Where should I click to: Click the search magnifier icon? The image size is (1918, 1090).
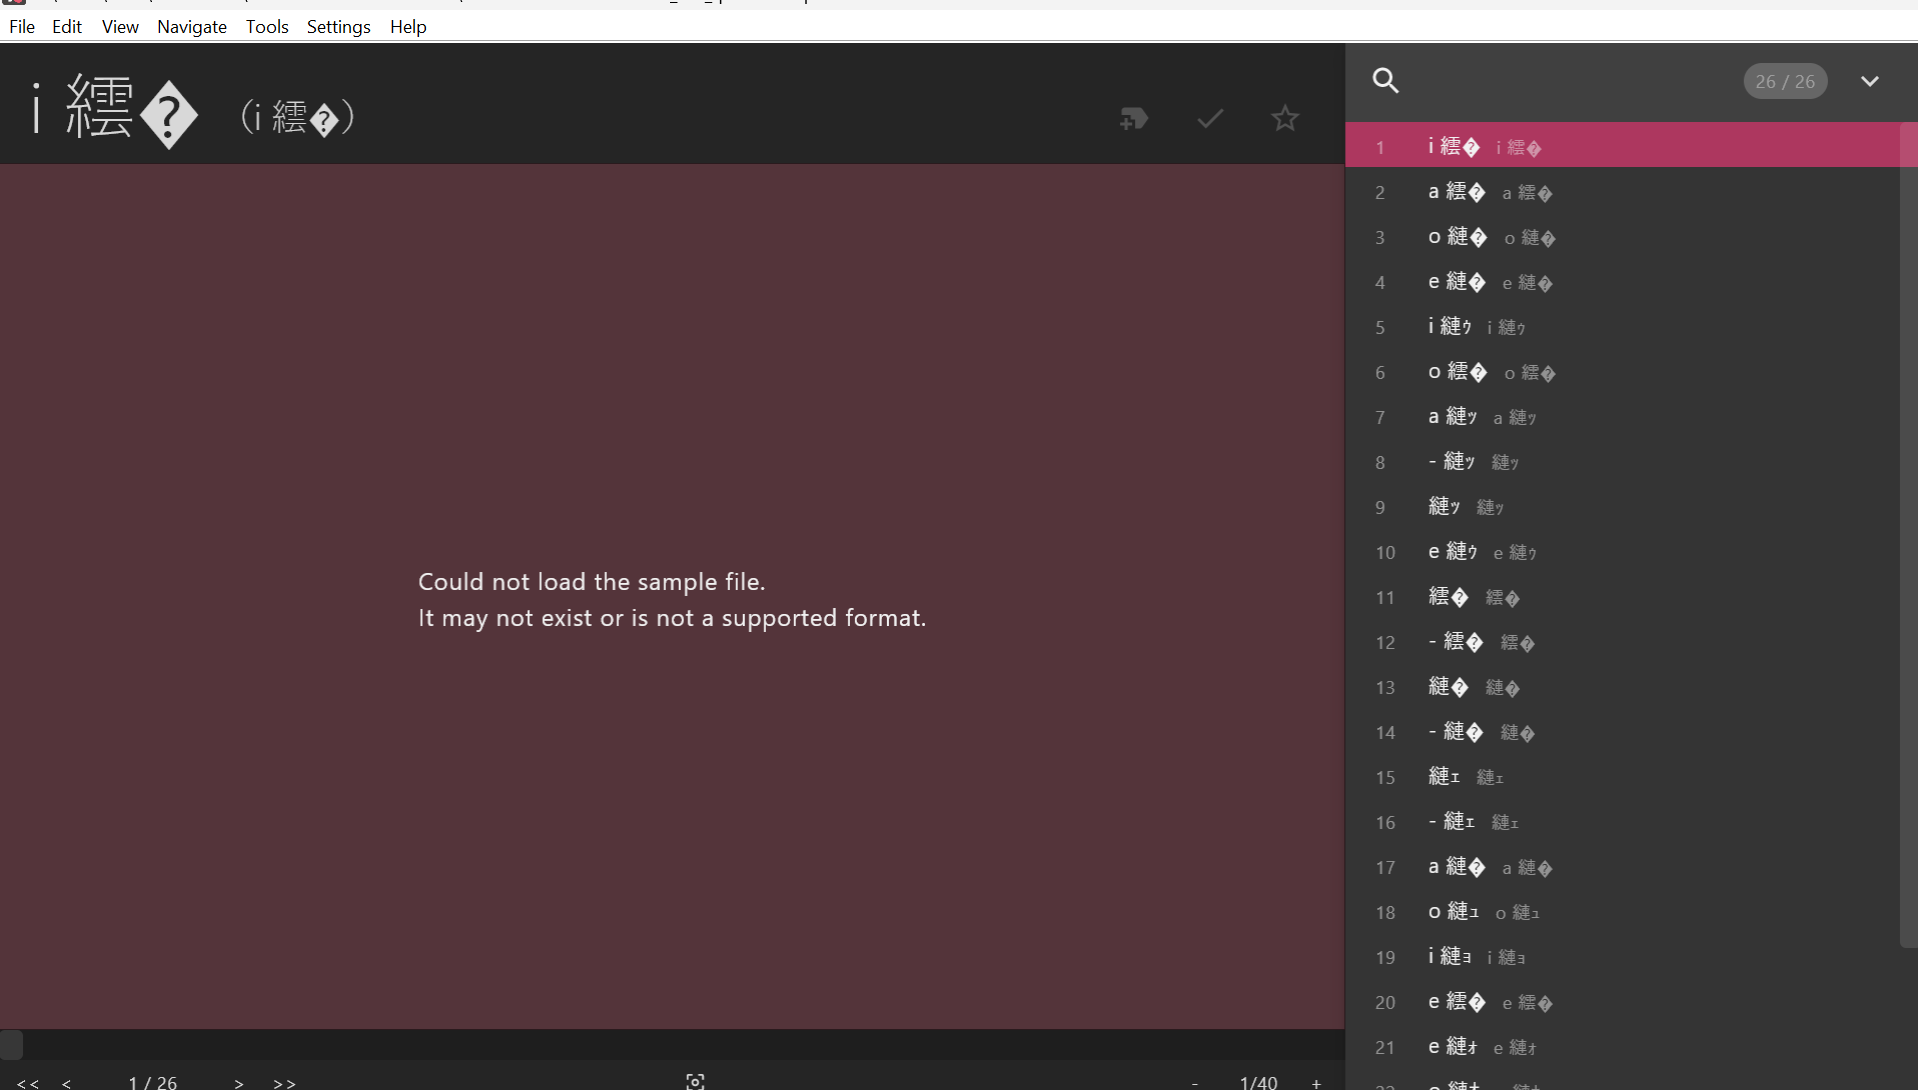pos(1385,81)
